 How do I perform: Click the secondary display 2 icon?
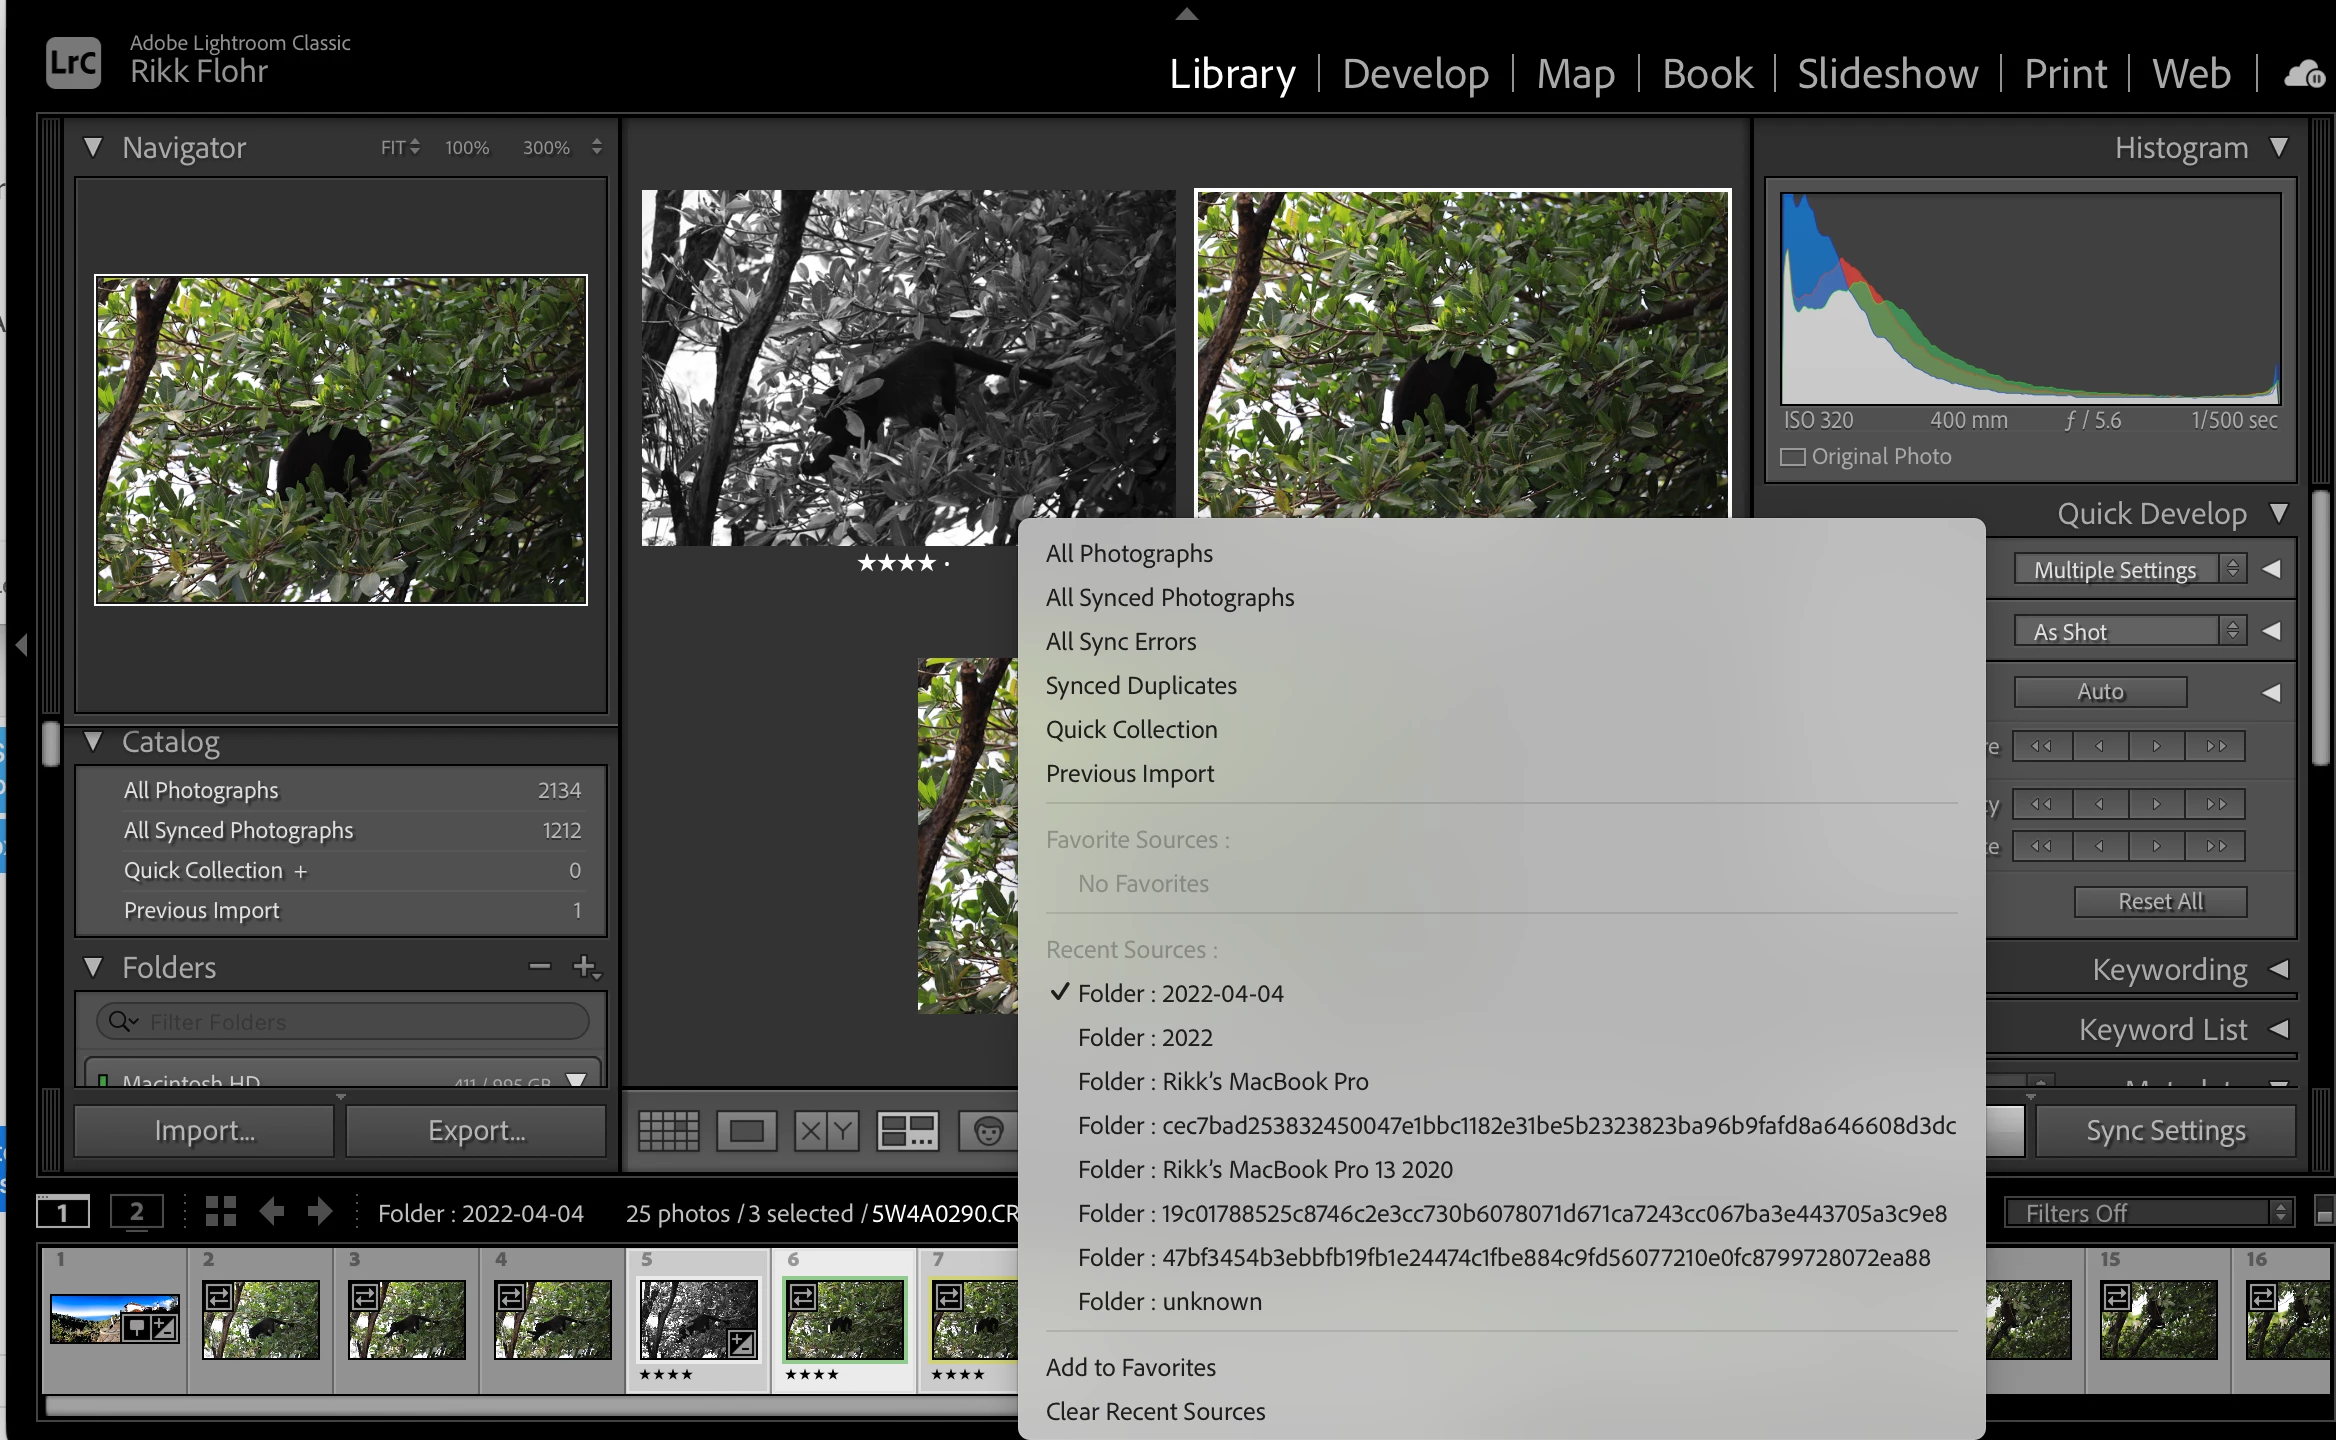(136, 1212)
